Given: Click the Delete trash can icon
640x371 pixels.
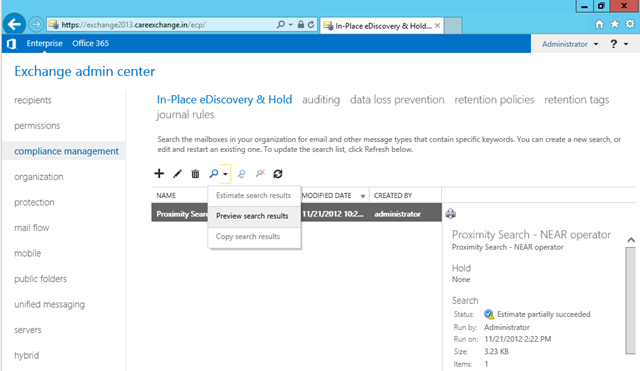Looking at the screenshot, I should (x=195, y=174).
